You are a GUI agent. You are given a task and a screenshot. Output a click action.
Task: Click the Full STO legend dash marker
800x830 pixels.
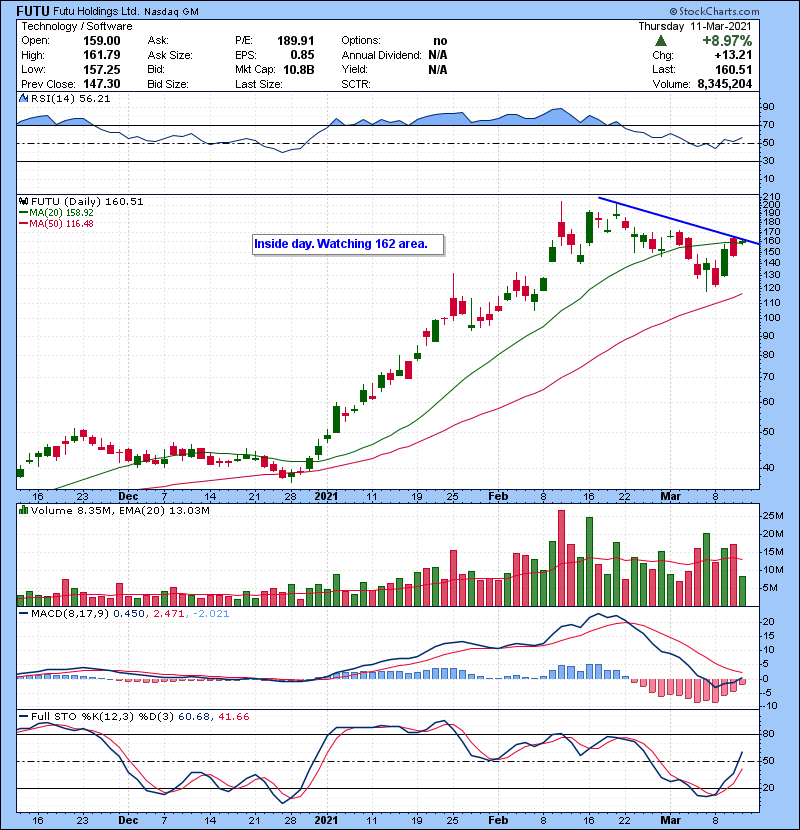click(x=23, y=717)
